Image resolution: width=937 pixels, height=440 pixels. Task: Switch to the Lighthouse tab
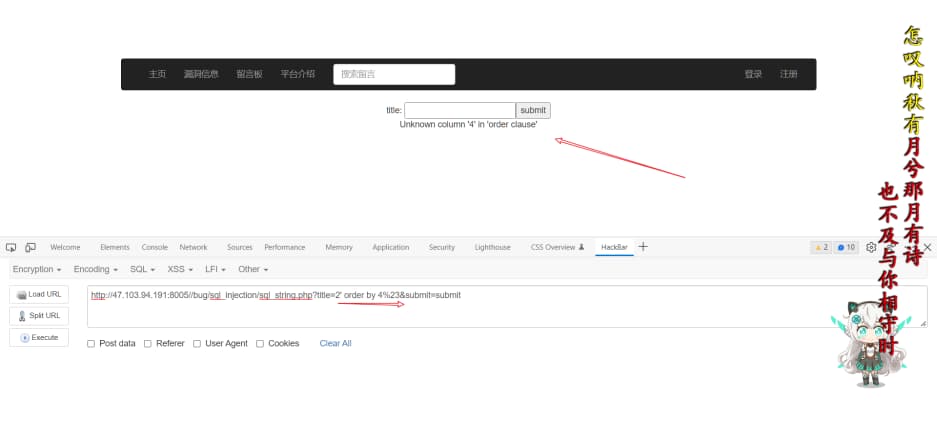point(492,248)
